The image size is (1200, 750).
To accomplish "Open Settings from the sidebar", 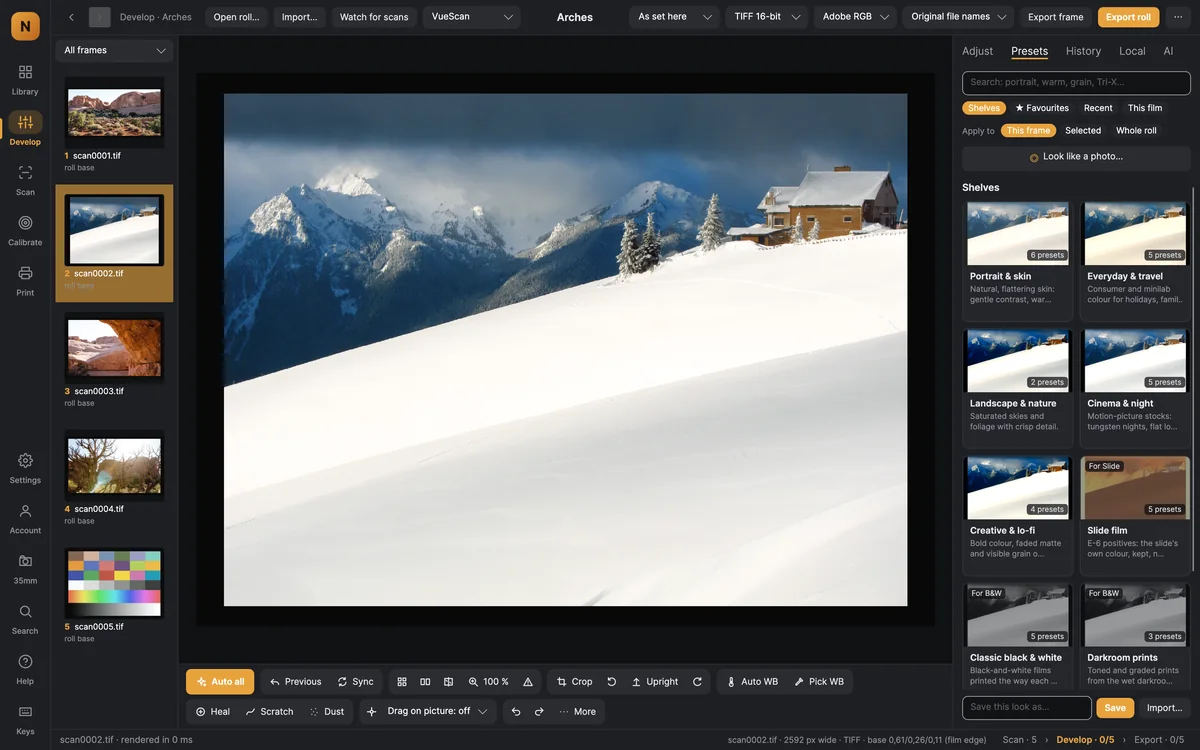I will 25,468.
